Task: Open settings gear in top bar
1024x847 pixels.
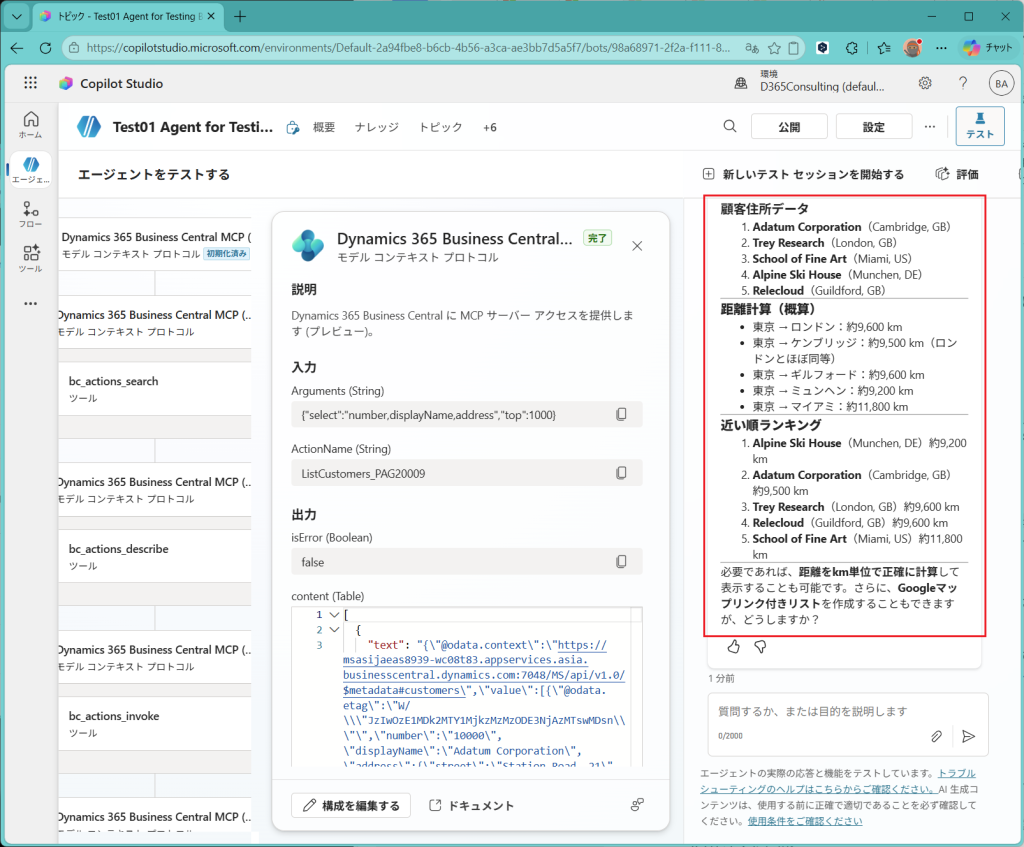Action: [925, 83]
